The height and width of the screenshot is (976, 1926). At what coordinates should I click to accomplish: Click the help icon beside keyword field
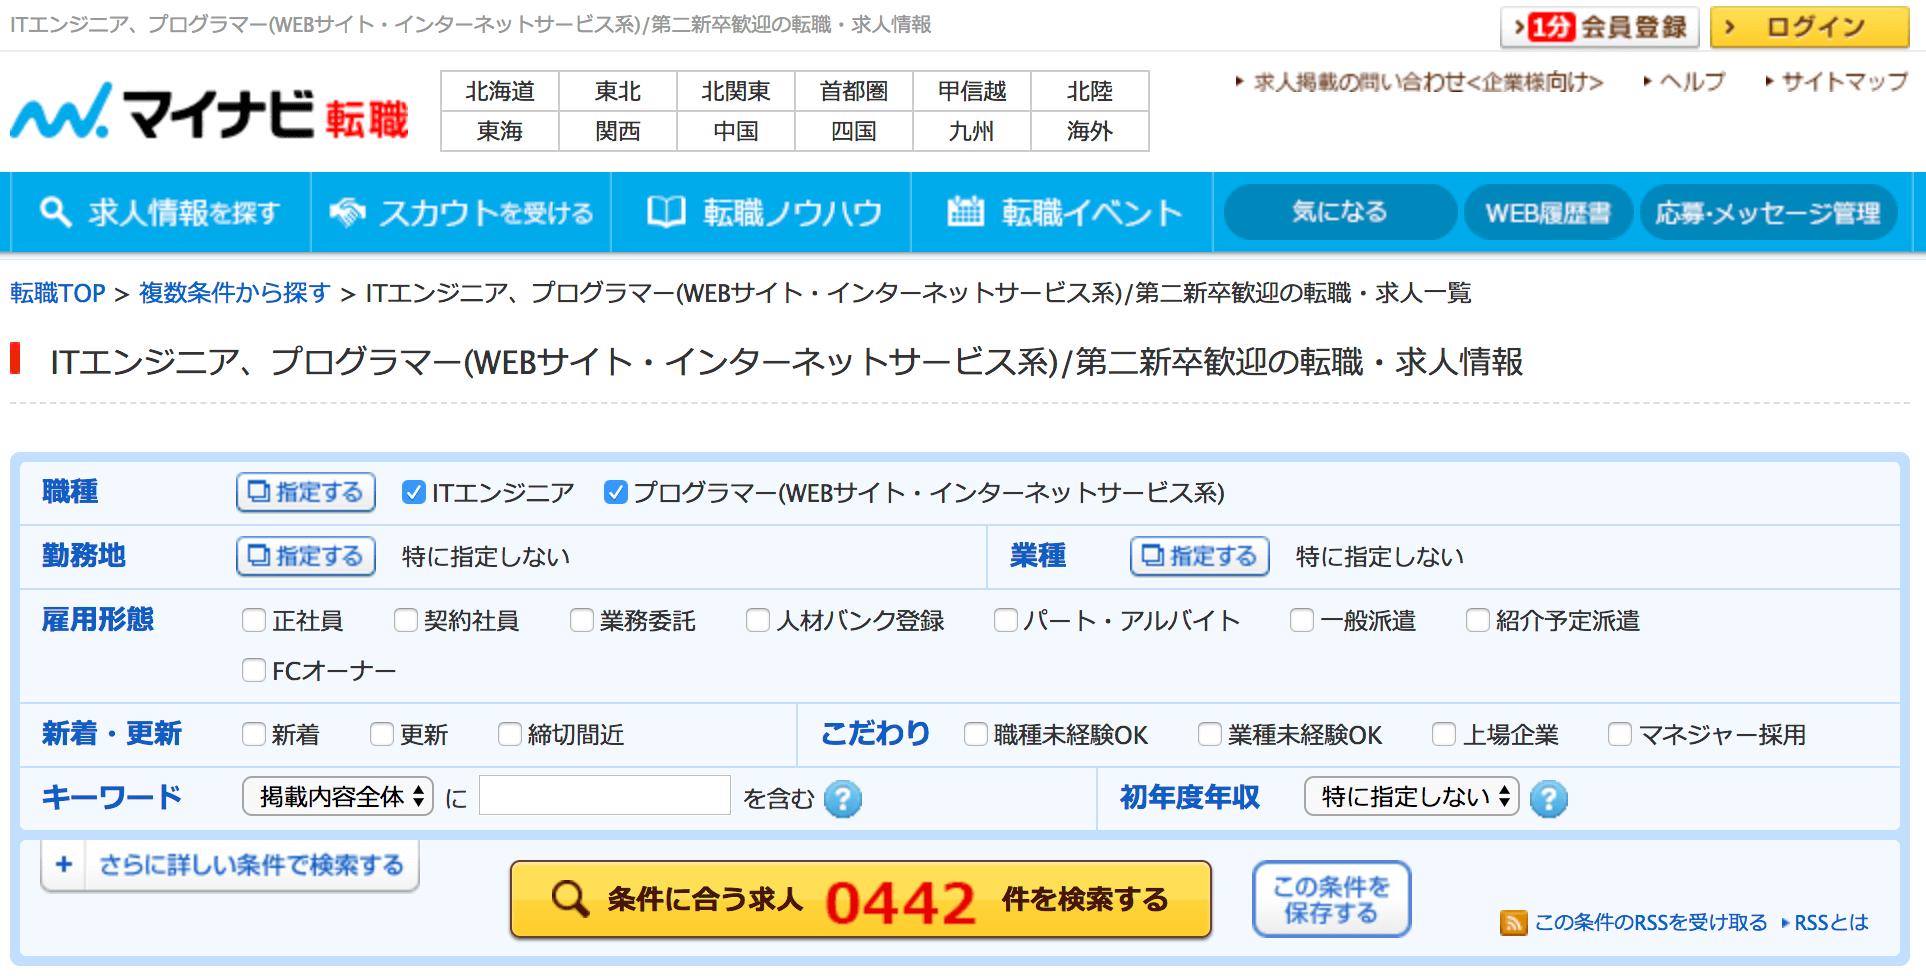pyautogui.click(x=843, y=798)
